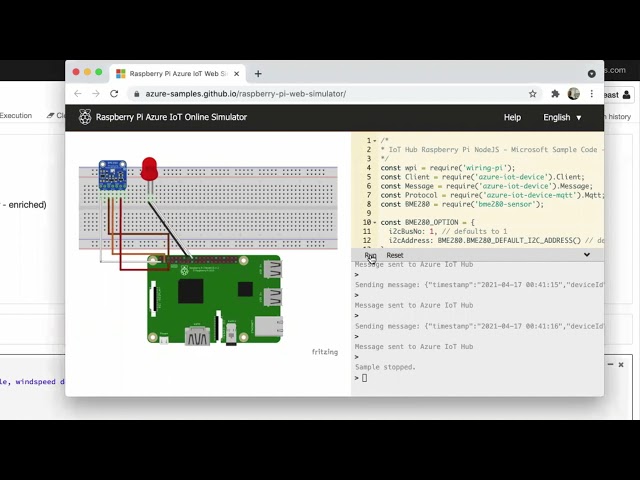Go forward with browser forward arrow
Viewport: 640px width, 480px height.
point(96,94)
